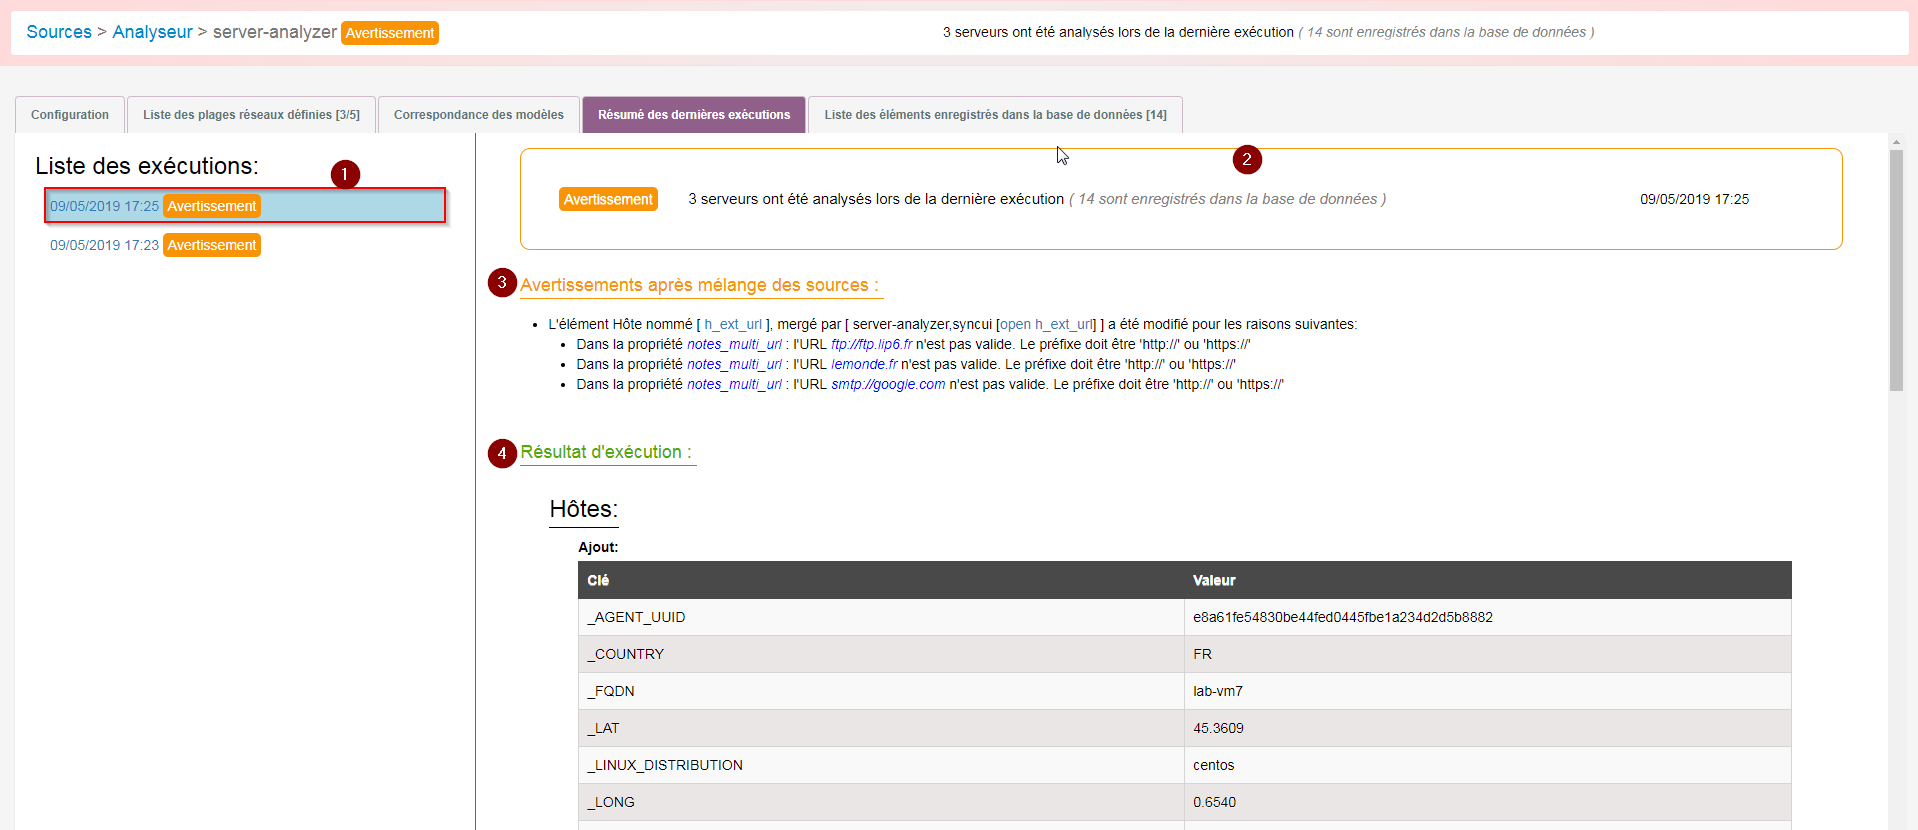
Task: Select the 09/05/2019 17:25 execution
Action: (x=104, y=206)
